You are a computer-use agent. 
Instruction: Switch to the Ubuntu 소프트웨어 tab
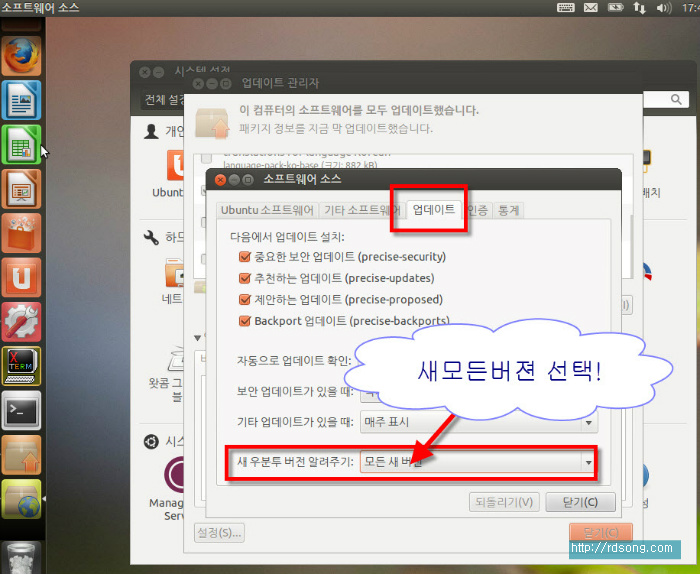267,210
